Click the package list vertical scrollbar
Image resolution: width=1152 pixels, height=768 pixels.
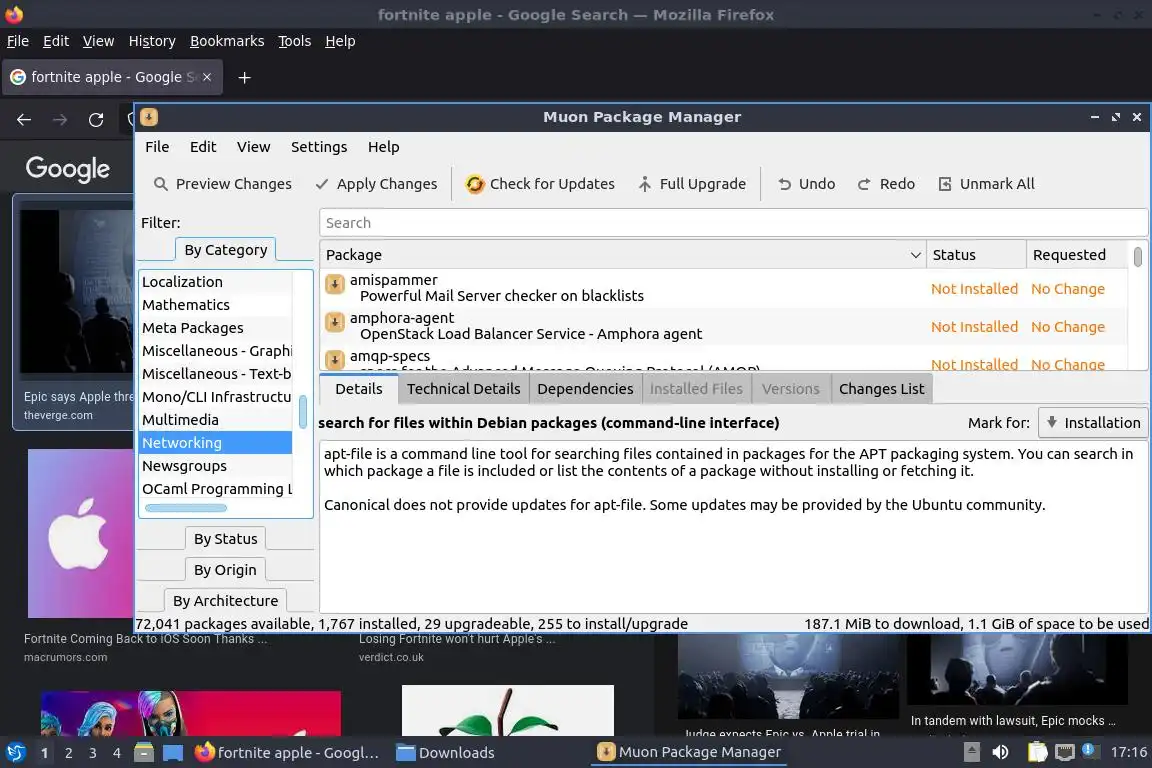pyautogui.click(x=1137, y=257)
